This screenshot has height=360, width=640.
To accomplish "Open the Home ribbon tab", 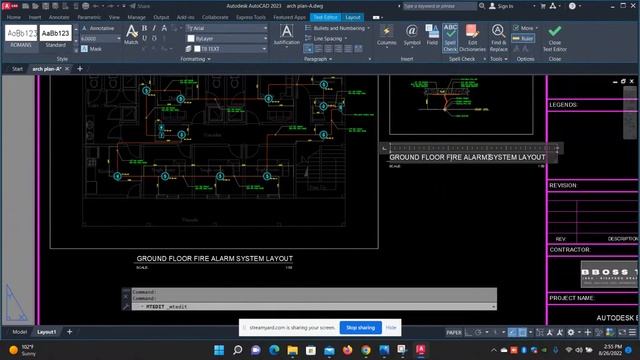I will pos(13,17).
